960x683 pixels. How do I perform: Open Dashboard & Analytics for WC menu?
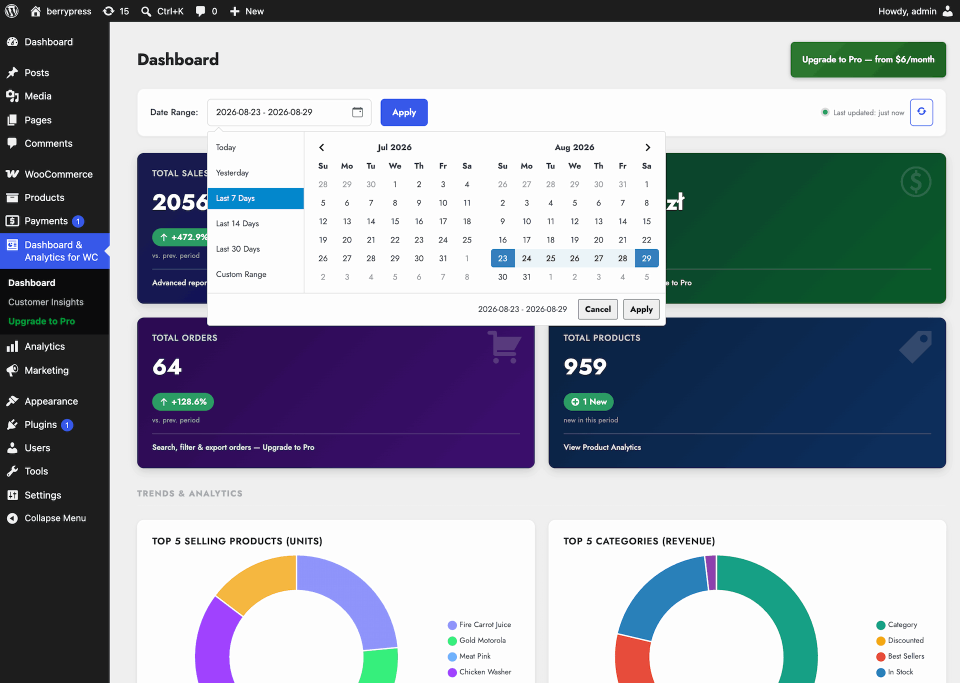click(x=55, y=251)
